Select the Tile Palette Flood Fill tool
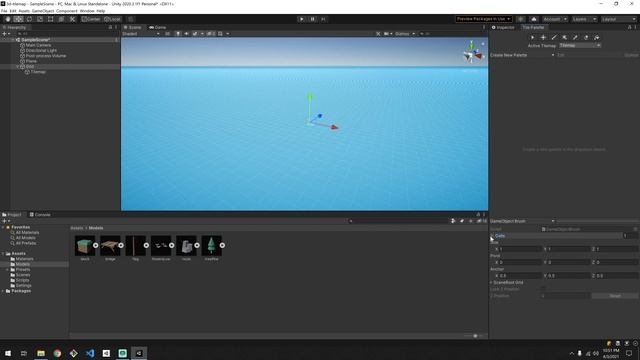The height and width of the screenshot is (360, 640). pos(596,38)
